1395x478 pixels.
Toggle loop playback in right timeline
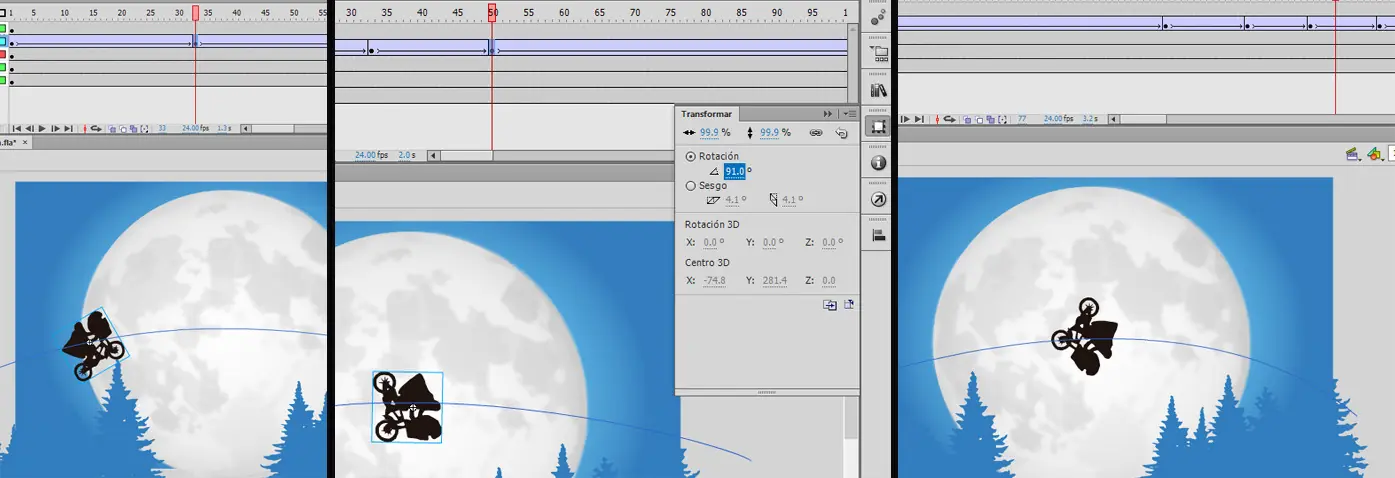pos(949,119)
